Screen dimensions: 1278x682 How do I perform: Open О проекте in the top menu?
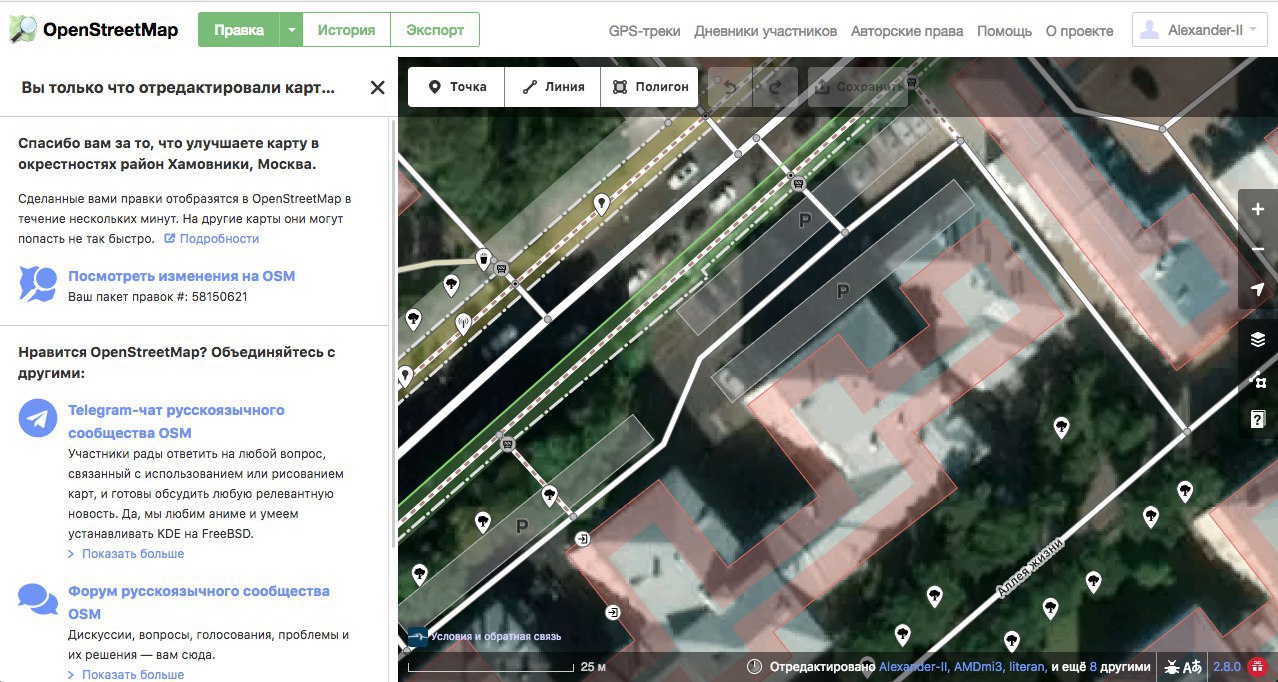point(1079,31)
